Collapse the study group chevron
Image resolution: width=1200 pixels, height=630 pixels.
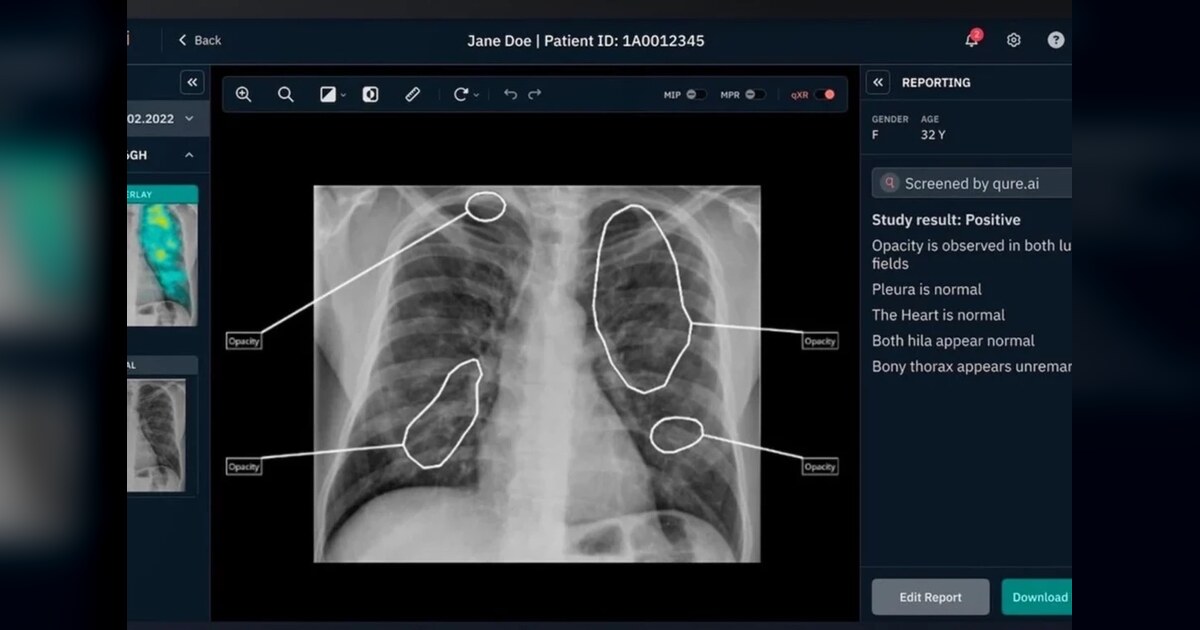click(x=189, y=155)
